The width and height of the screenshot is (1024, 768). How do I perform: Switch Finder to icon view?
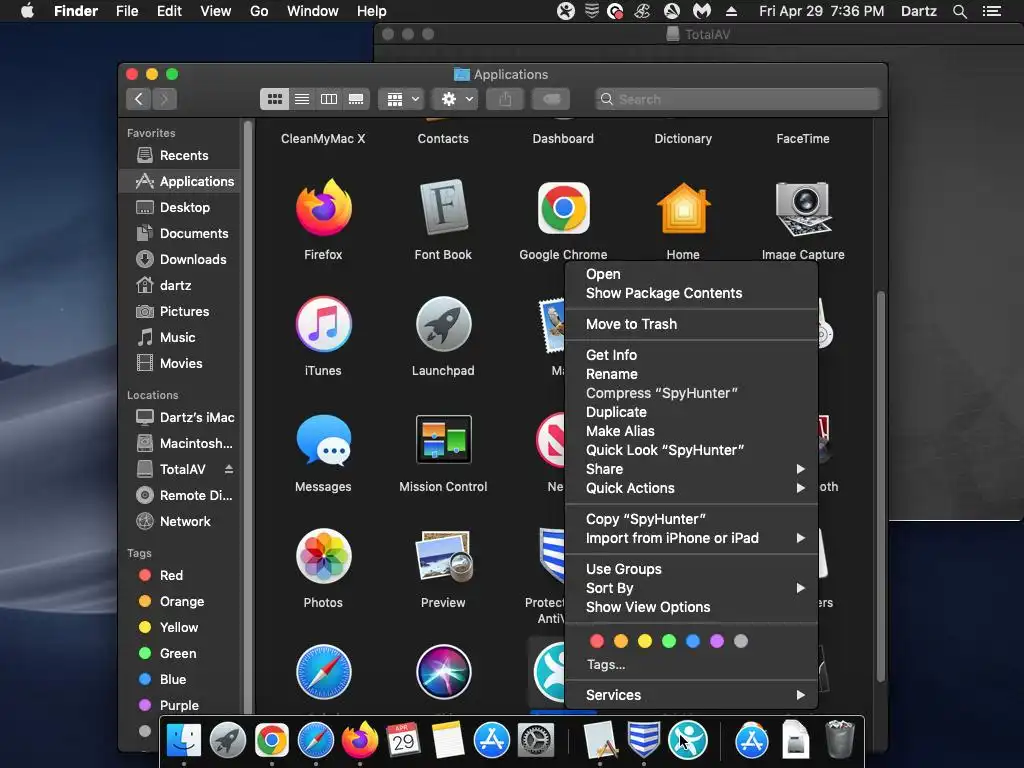pyautogui.click(x=275, y=99)
